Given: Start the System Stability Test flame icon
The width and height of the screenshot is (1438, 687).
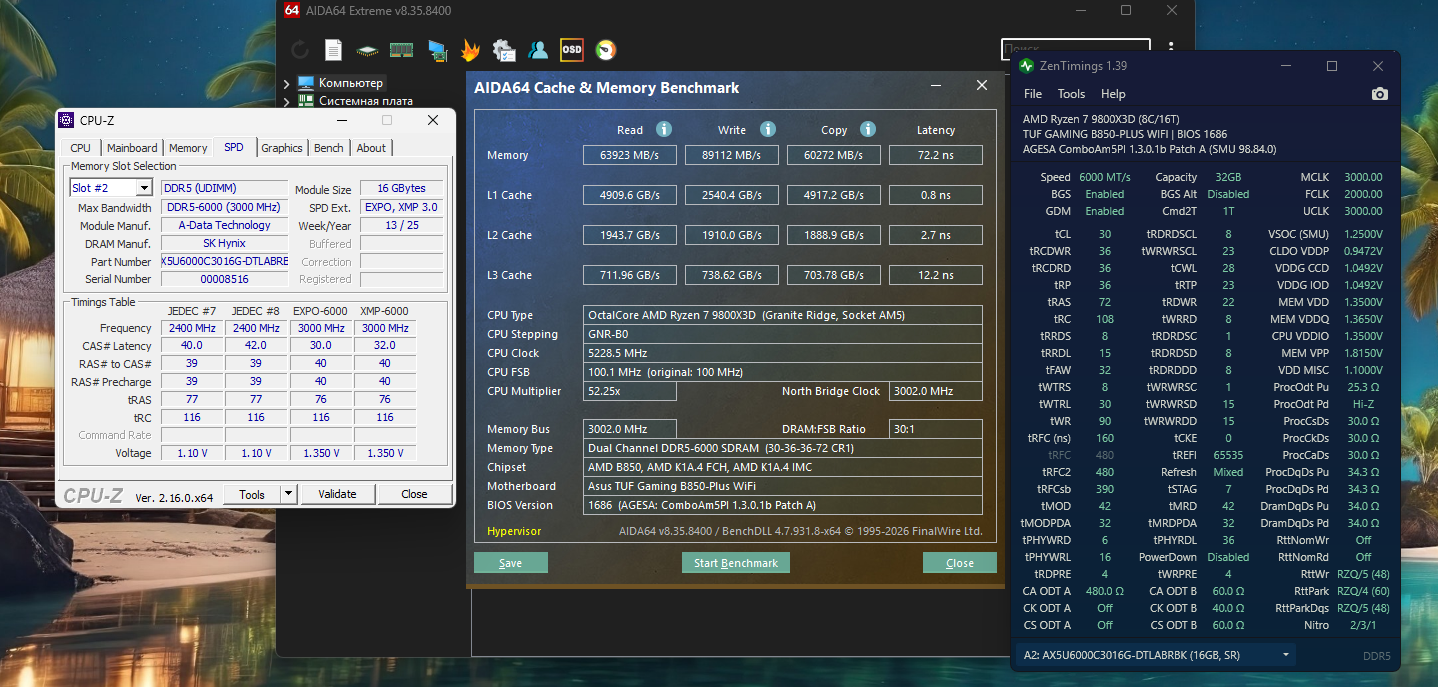Looking at the screenshot, I should coord(470,50).
